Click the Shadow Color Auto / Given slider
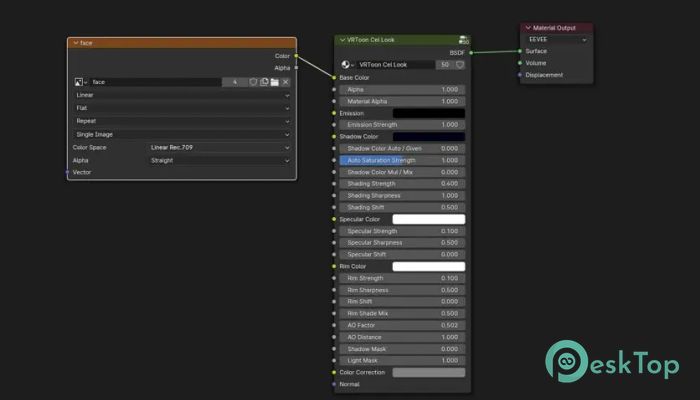This screenshot has height=400, width=700. pos(402,149)
